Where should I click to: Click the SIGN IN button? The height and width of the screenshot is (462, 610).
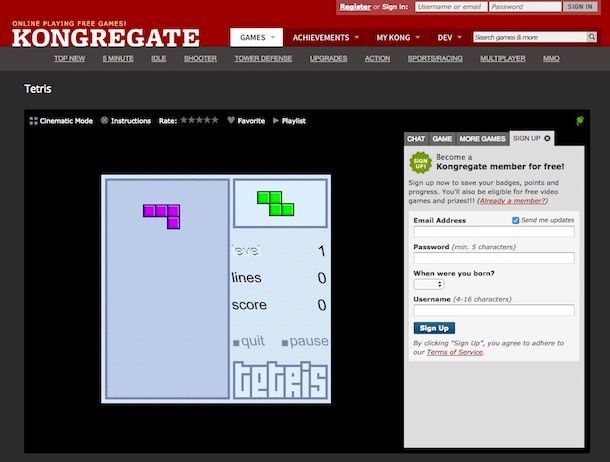click(x=580, y=7)
